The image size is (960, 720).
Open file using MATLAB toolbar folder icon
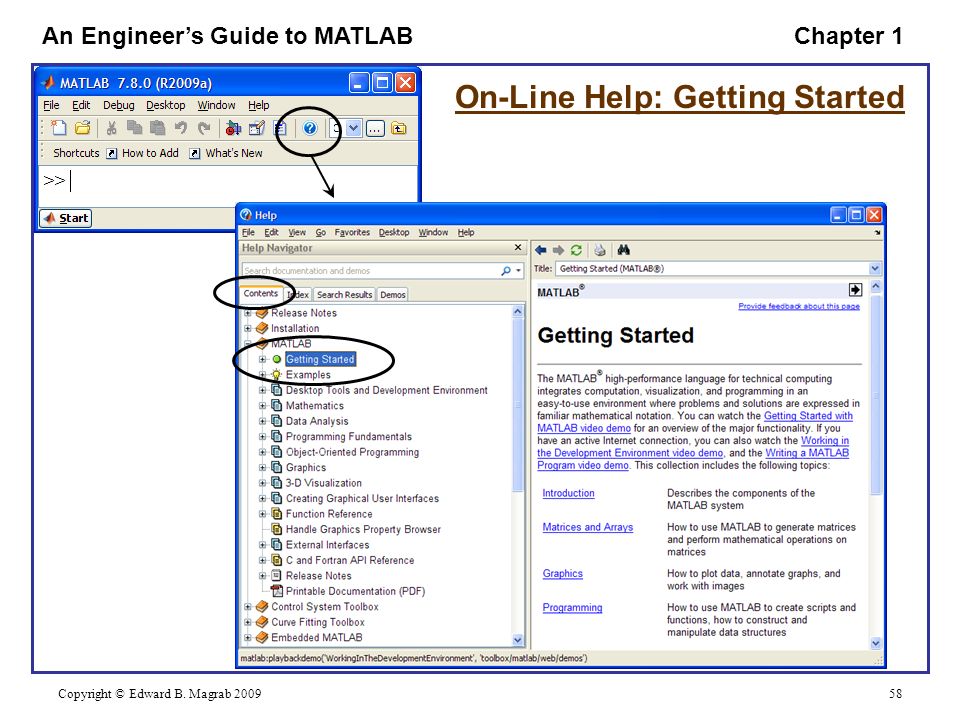(82, 128)
